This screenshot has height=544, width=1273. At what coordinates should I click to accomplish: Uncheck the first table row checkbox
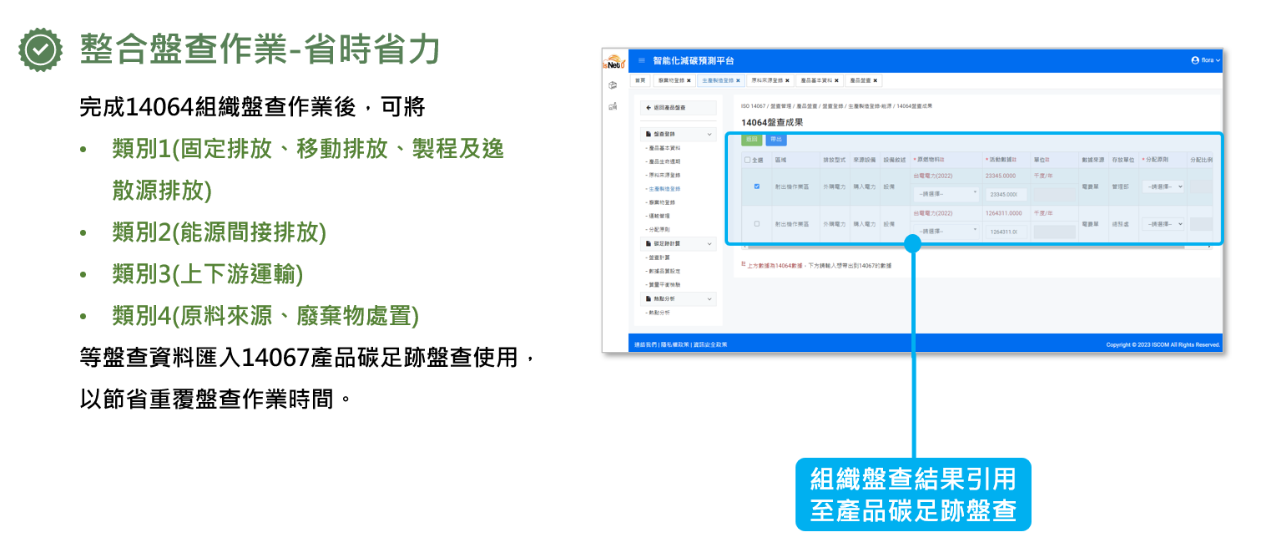coord(756,186)
